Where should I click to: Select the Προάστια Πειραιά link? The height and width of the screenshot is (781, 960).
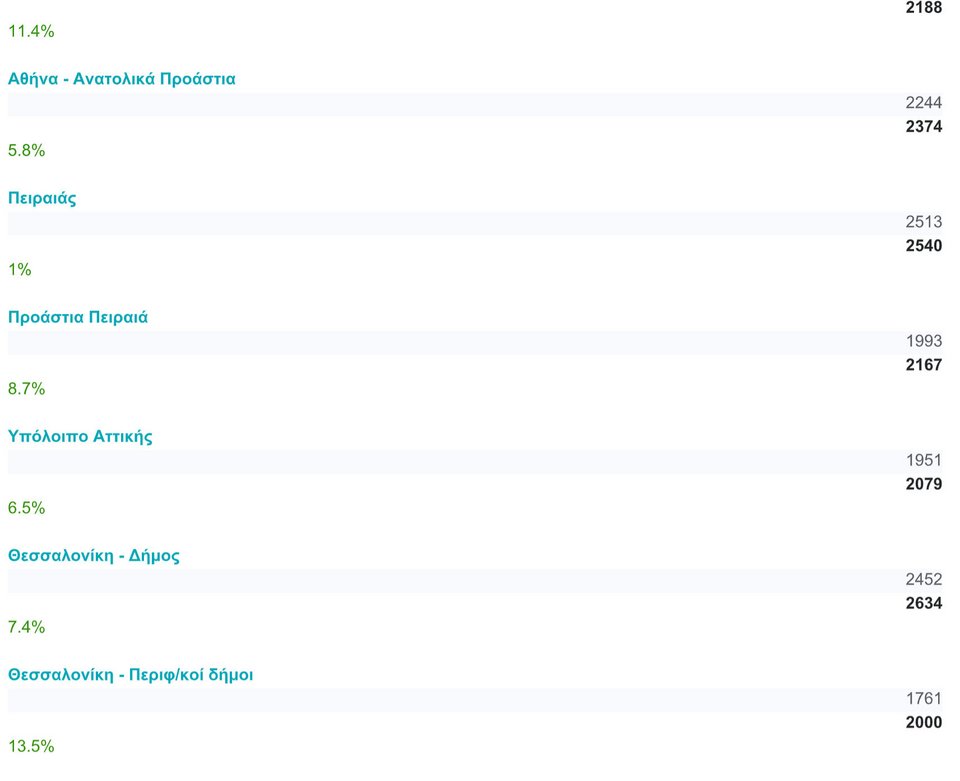point(78,317)
